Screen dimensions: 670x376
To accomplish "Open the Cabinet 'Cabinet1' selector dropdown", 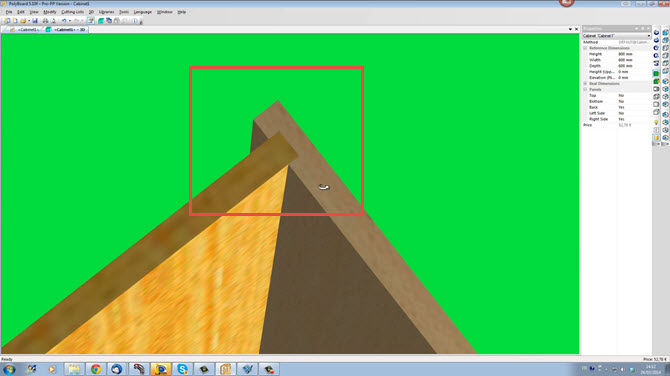I will point(648,36).
